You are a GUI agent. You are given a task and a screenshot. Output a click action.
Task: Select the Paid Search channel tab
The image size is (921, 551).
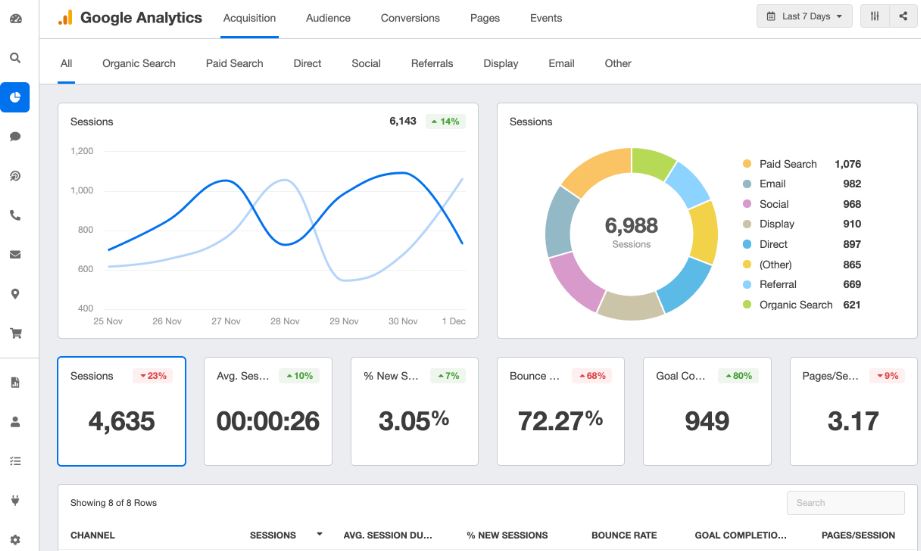[x=234, y=63]
